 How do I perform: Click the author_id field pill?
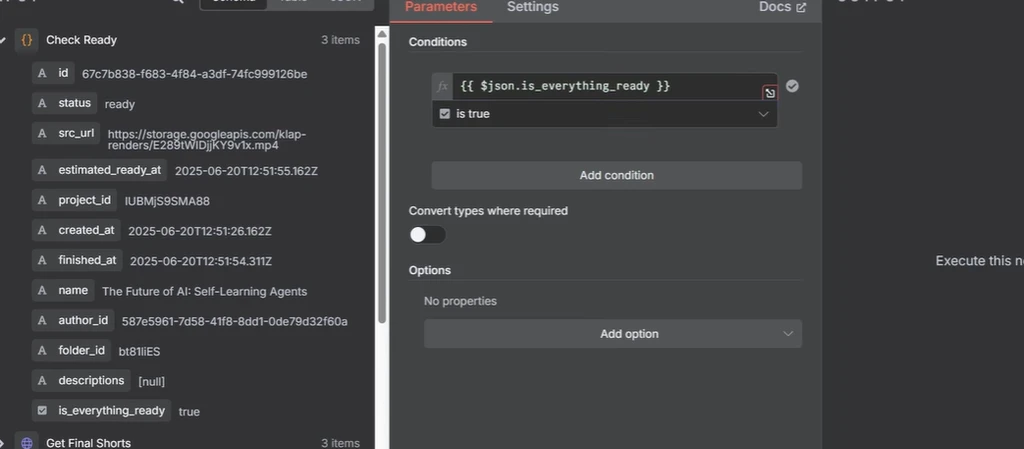[73, 320]
